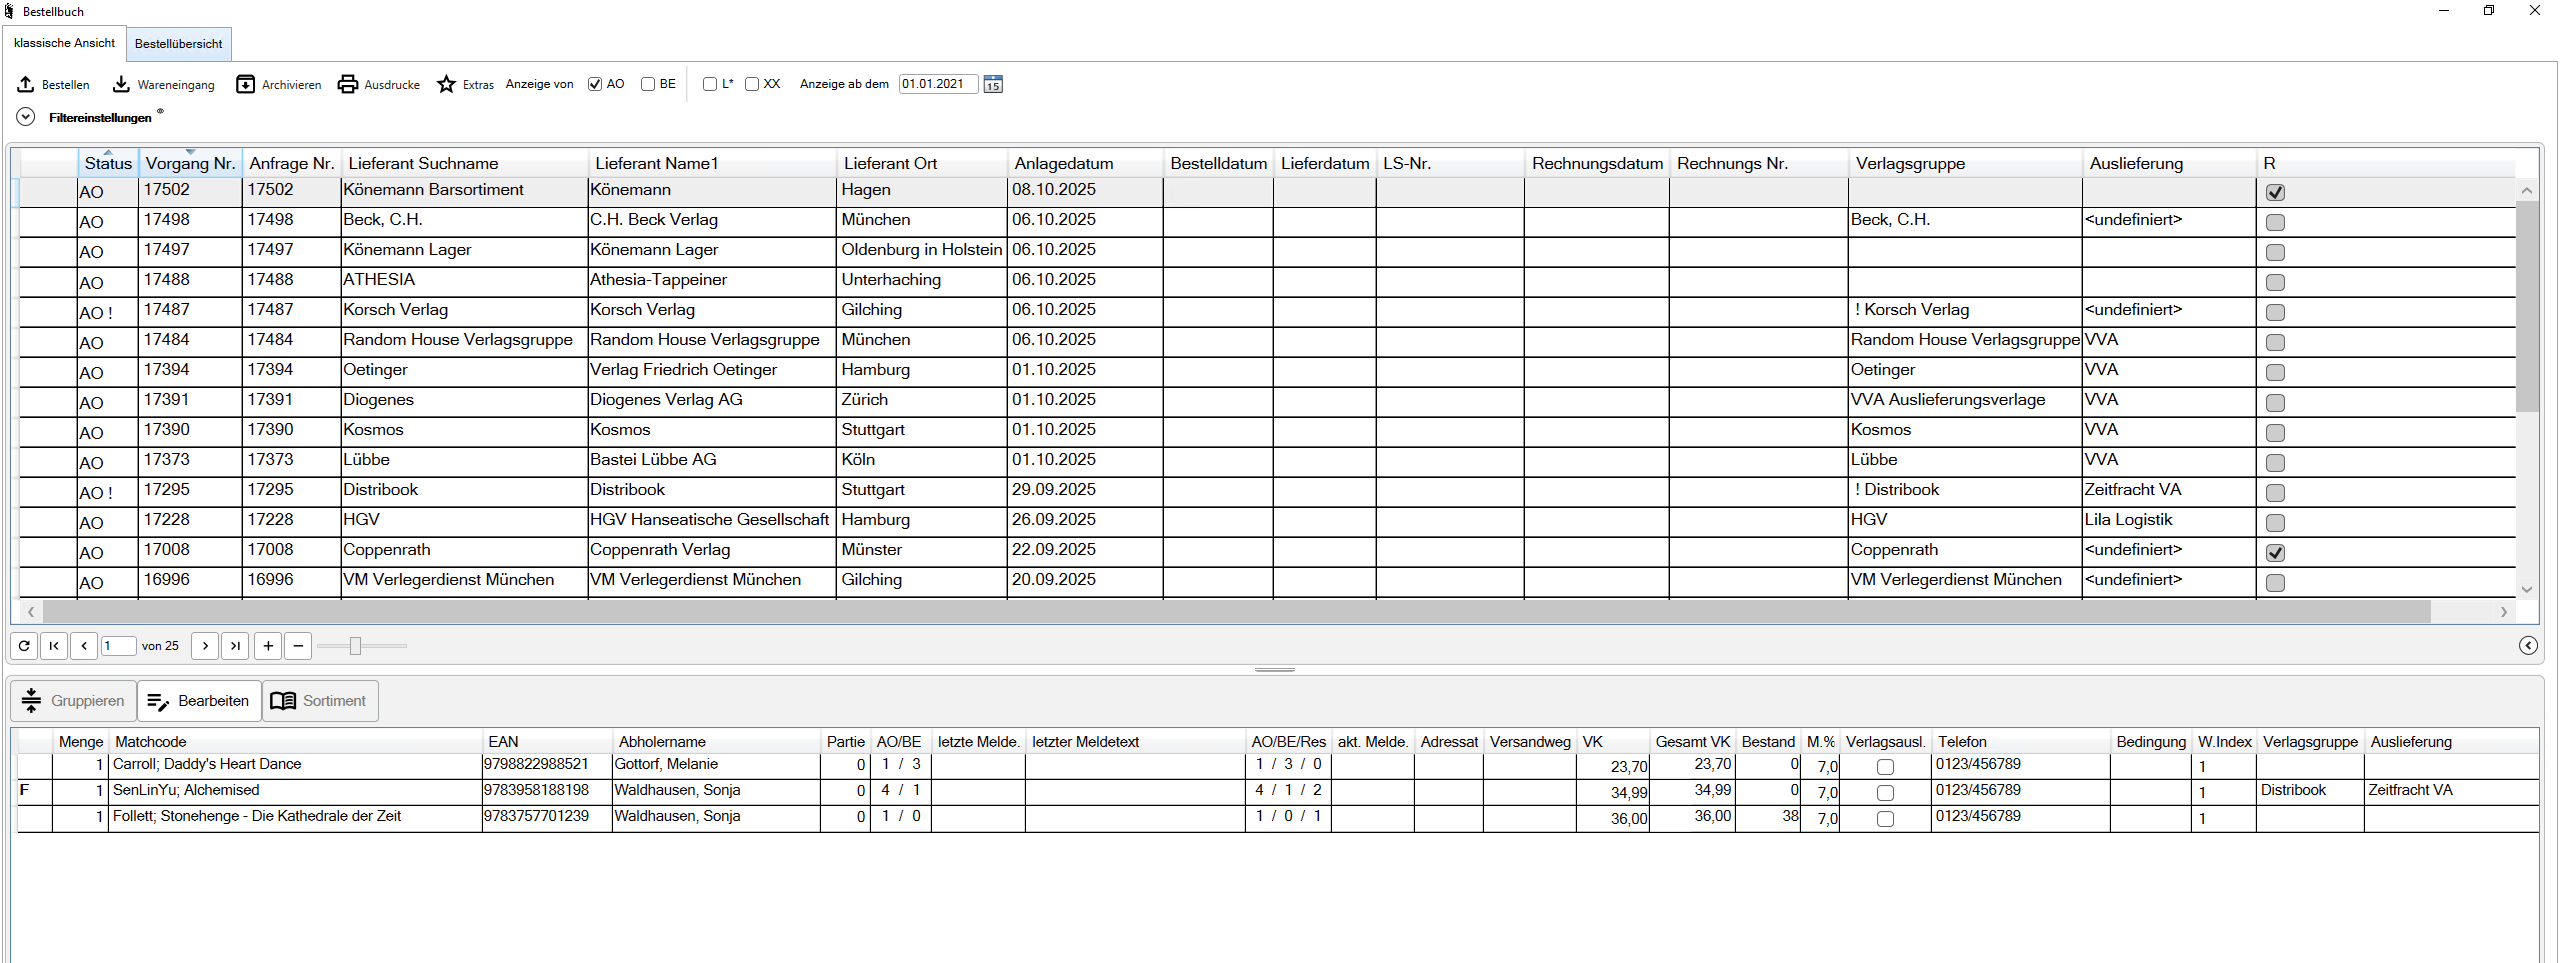Screen dimensions: 2560x963
Task: Go to the previous page
Action: tap(84, 646)
